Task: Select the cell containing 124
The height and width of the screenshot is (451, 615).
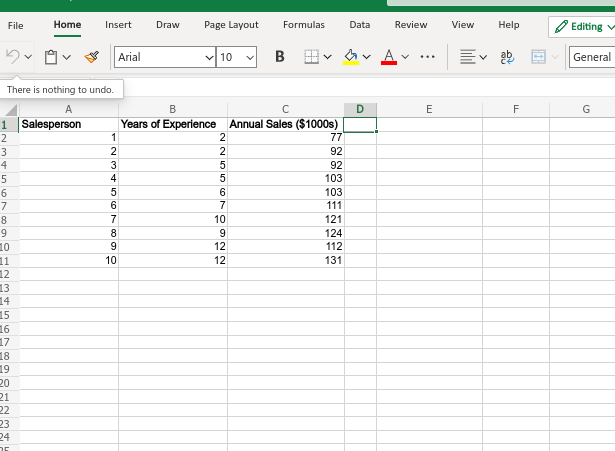Action: (x=286, y=233)
